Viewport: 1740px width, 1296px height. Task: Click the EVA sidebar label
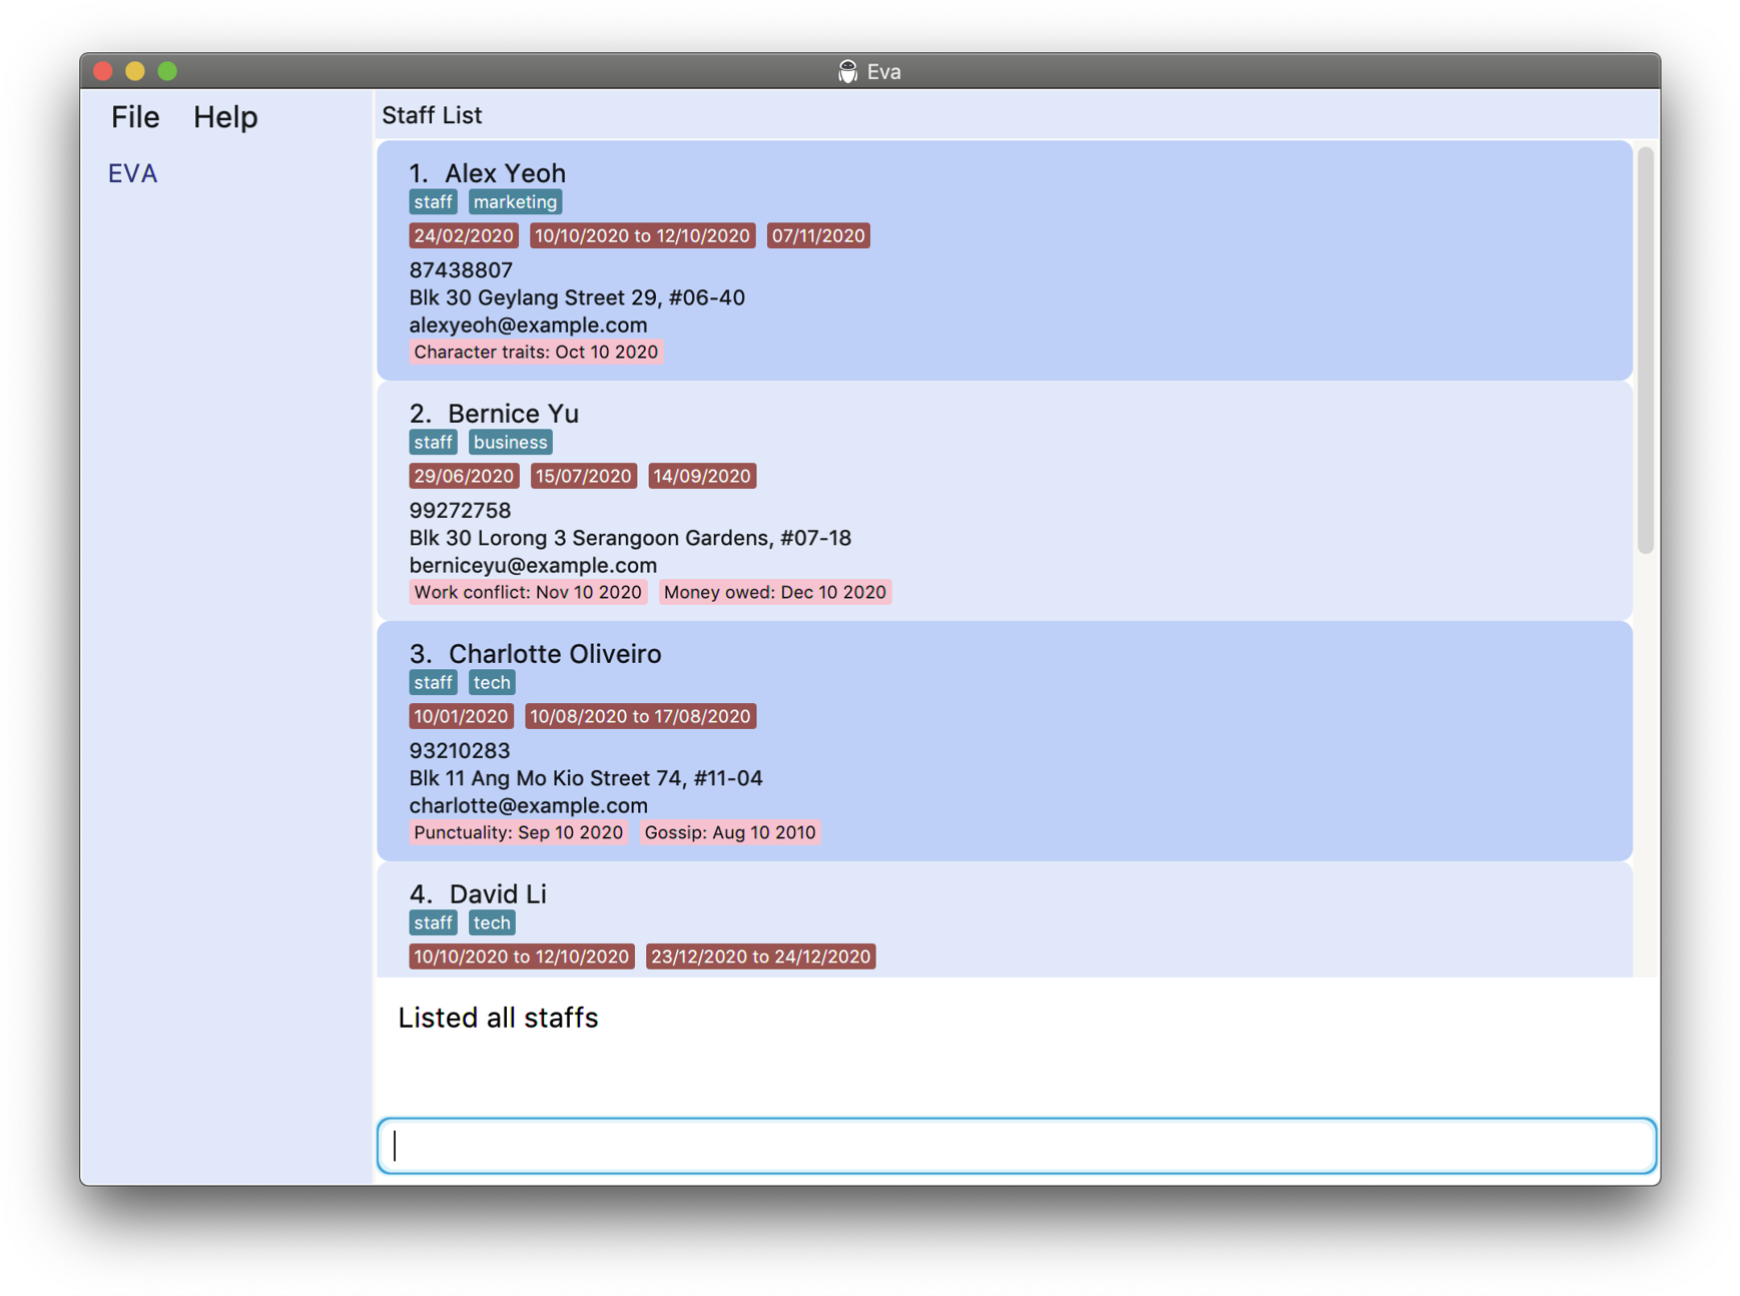point(133,173)
